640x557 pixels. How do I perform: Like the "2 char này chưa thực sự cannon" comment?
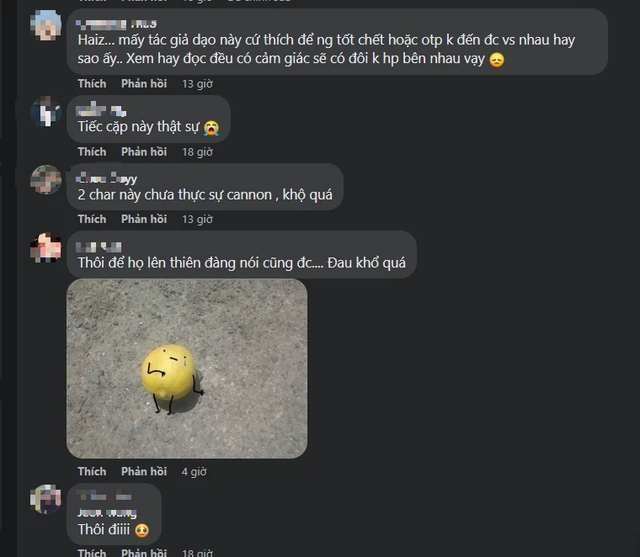92,219
